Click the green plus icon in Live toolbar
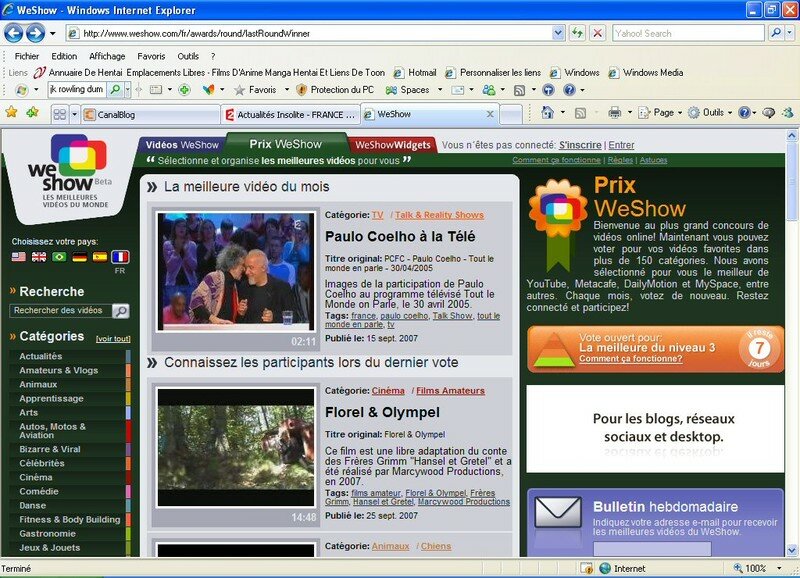Viewport: 800px width, 578px height. (x=184, y=90)
